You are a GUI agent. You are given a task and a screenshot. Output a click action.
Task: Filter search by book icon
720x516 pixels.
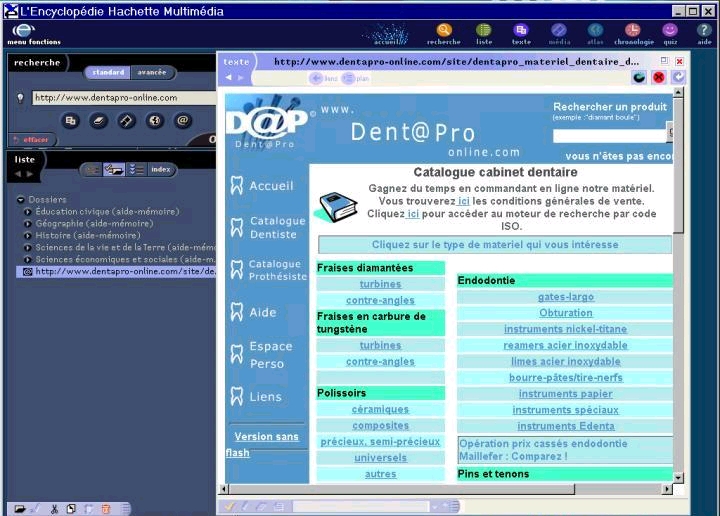[x=98, y=121]
